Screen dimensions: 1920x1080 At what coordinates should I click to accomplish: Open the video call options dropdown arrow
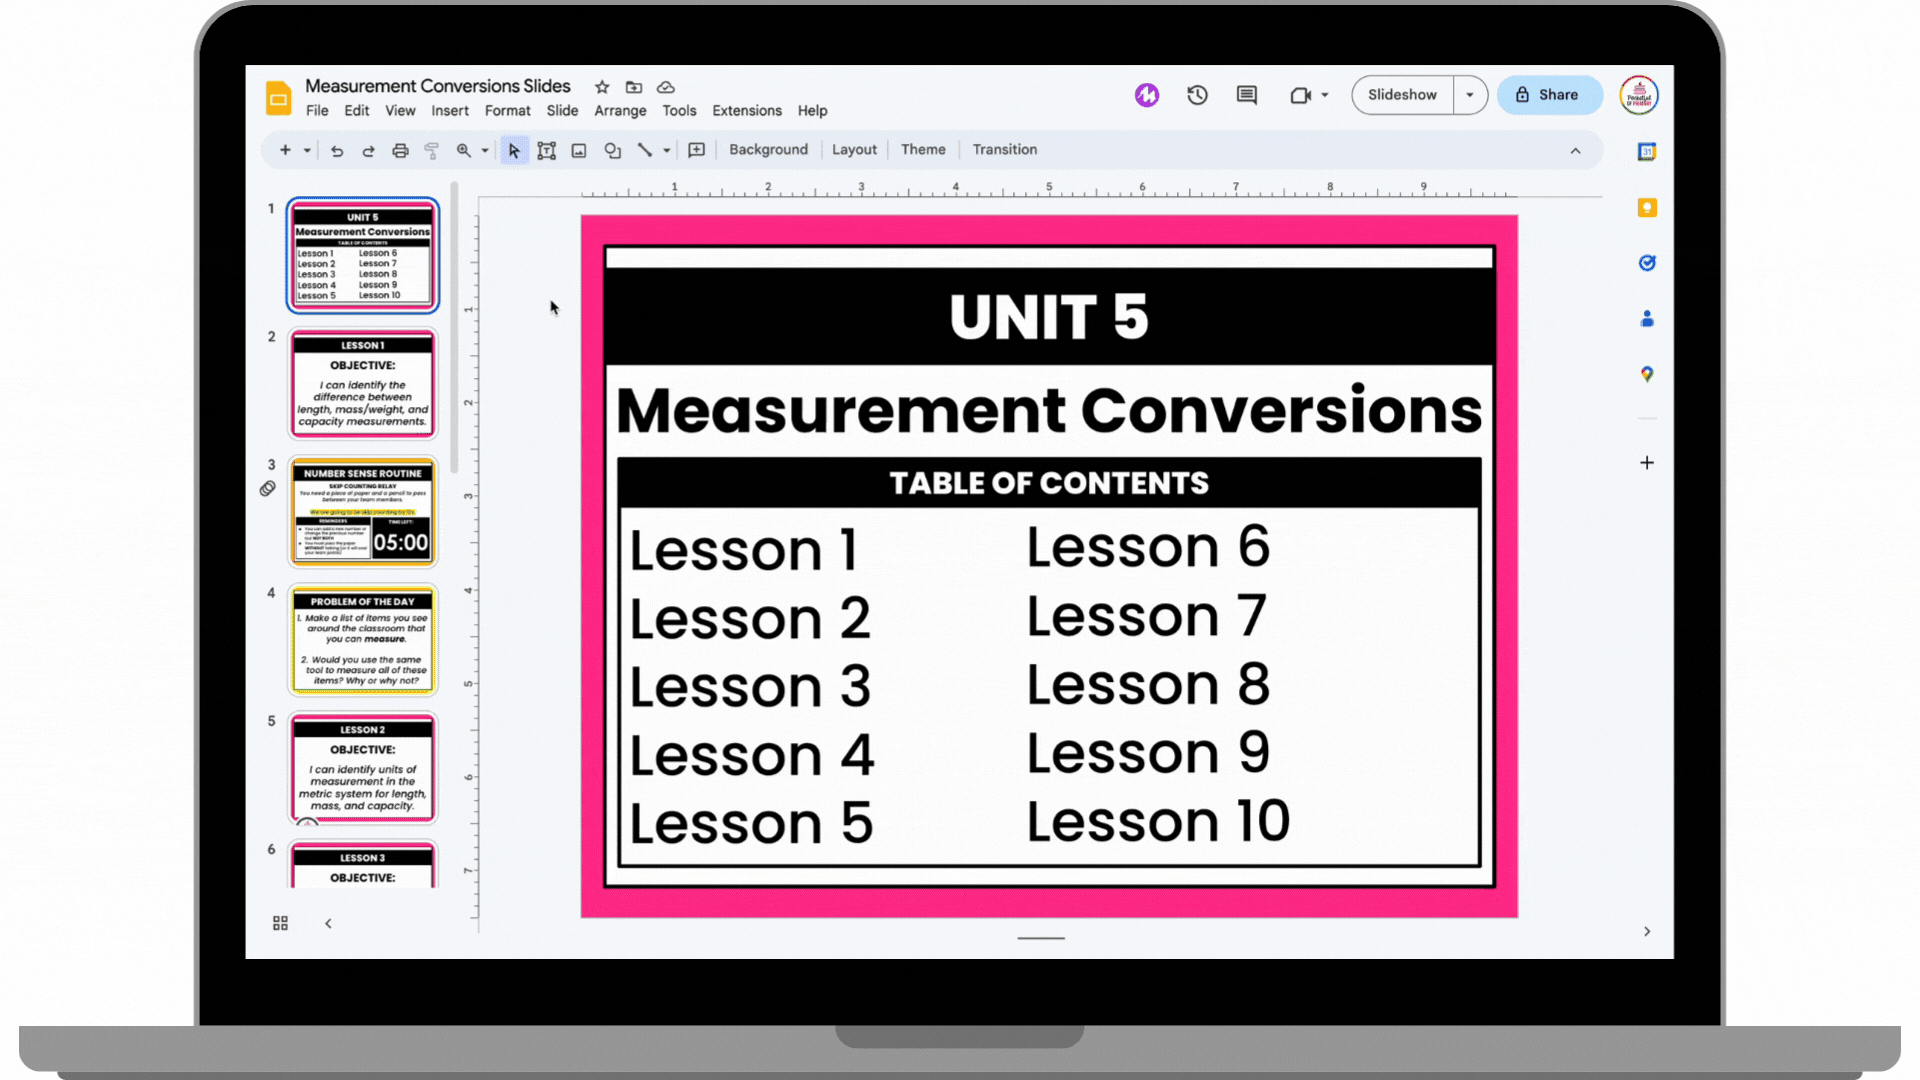1325,95
